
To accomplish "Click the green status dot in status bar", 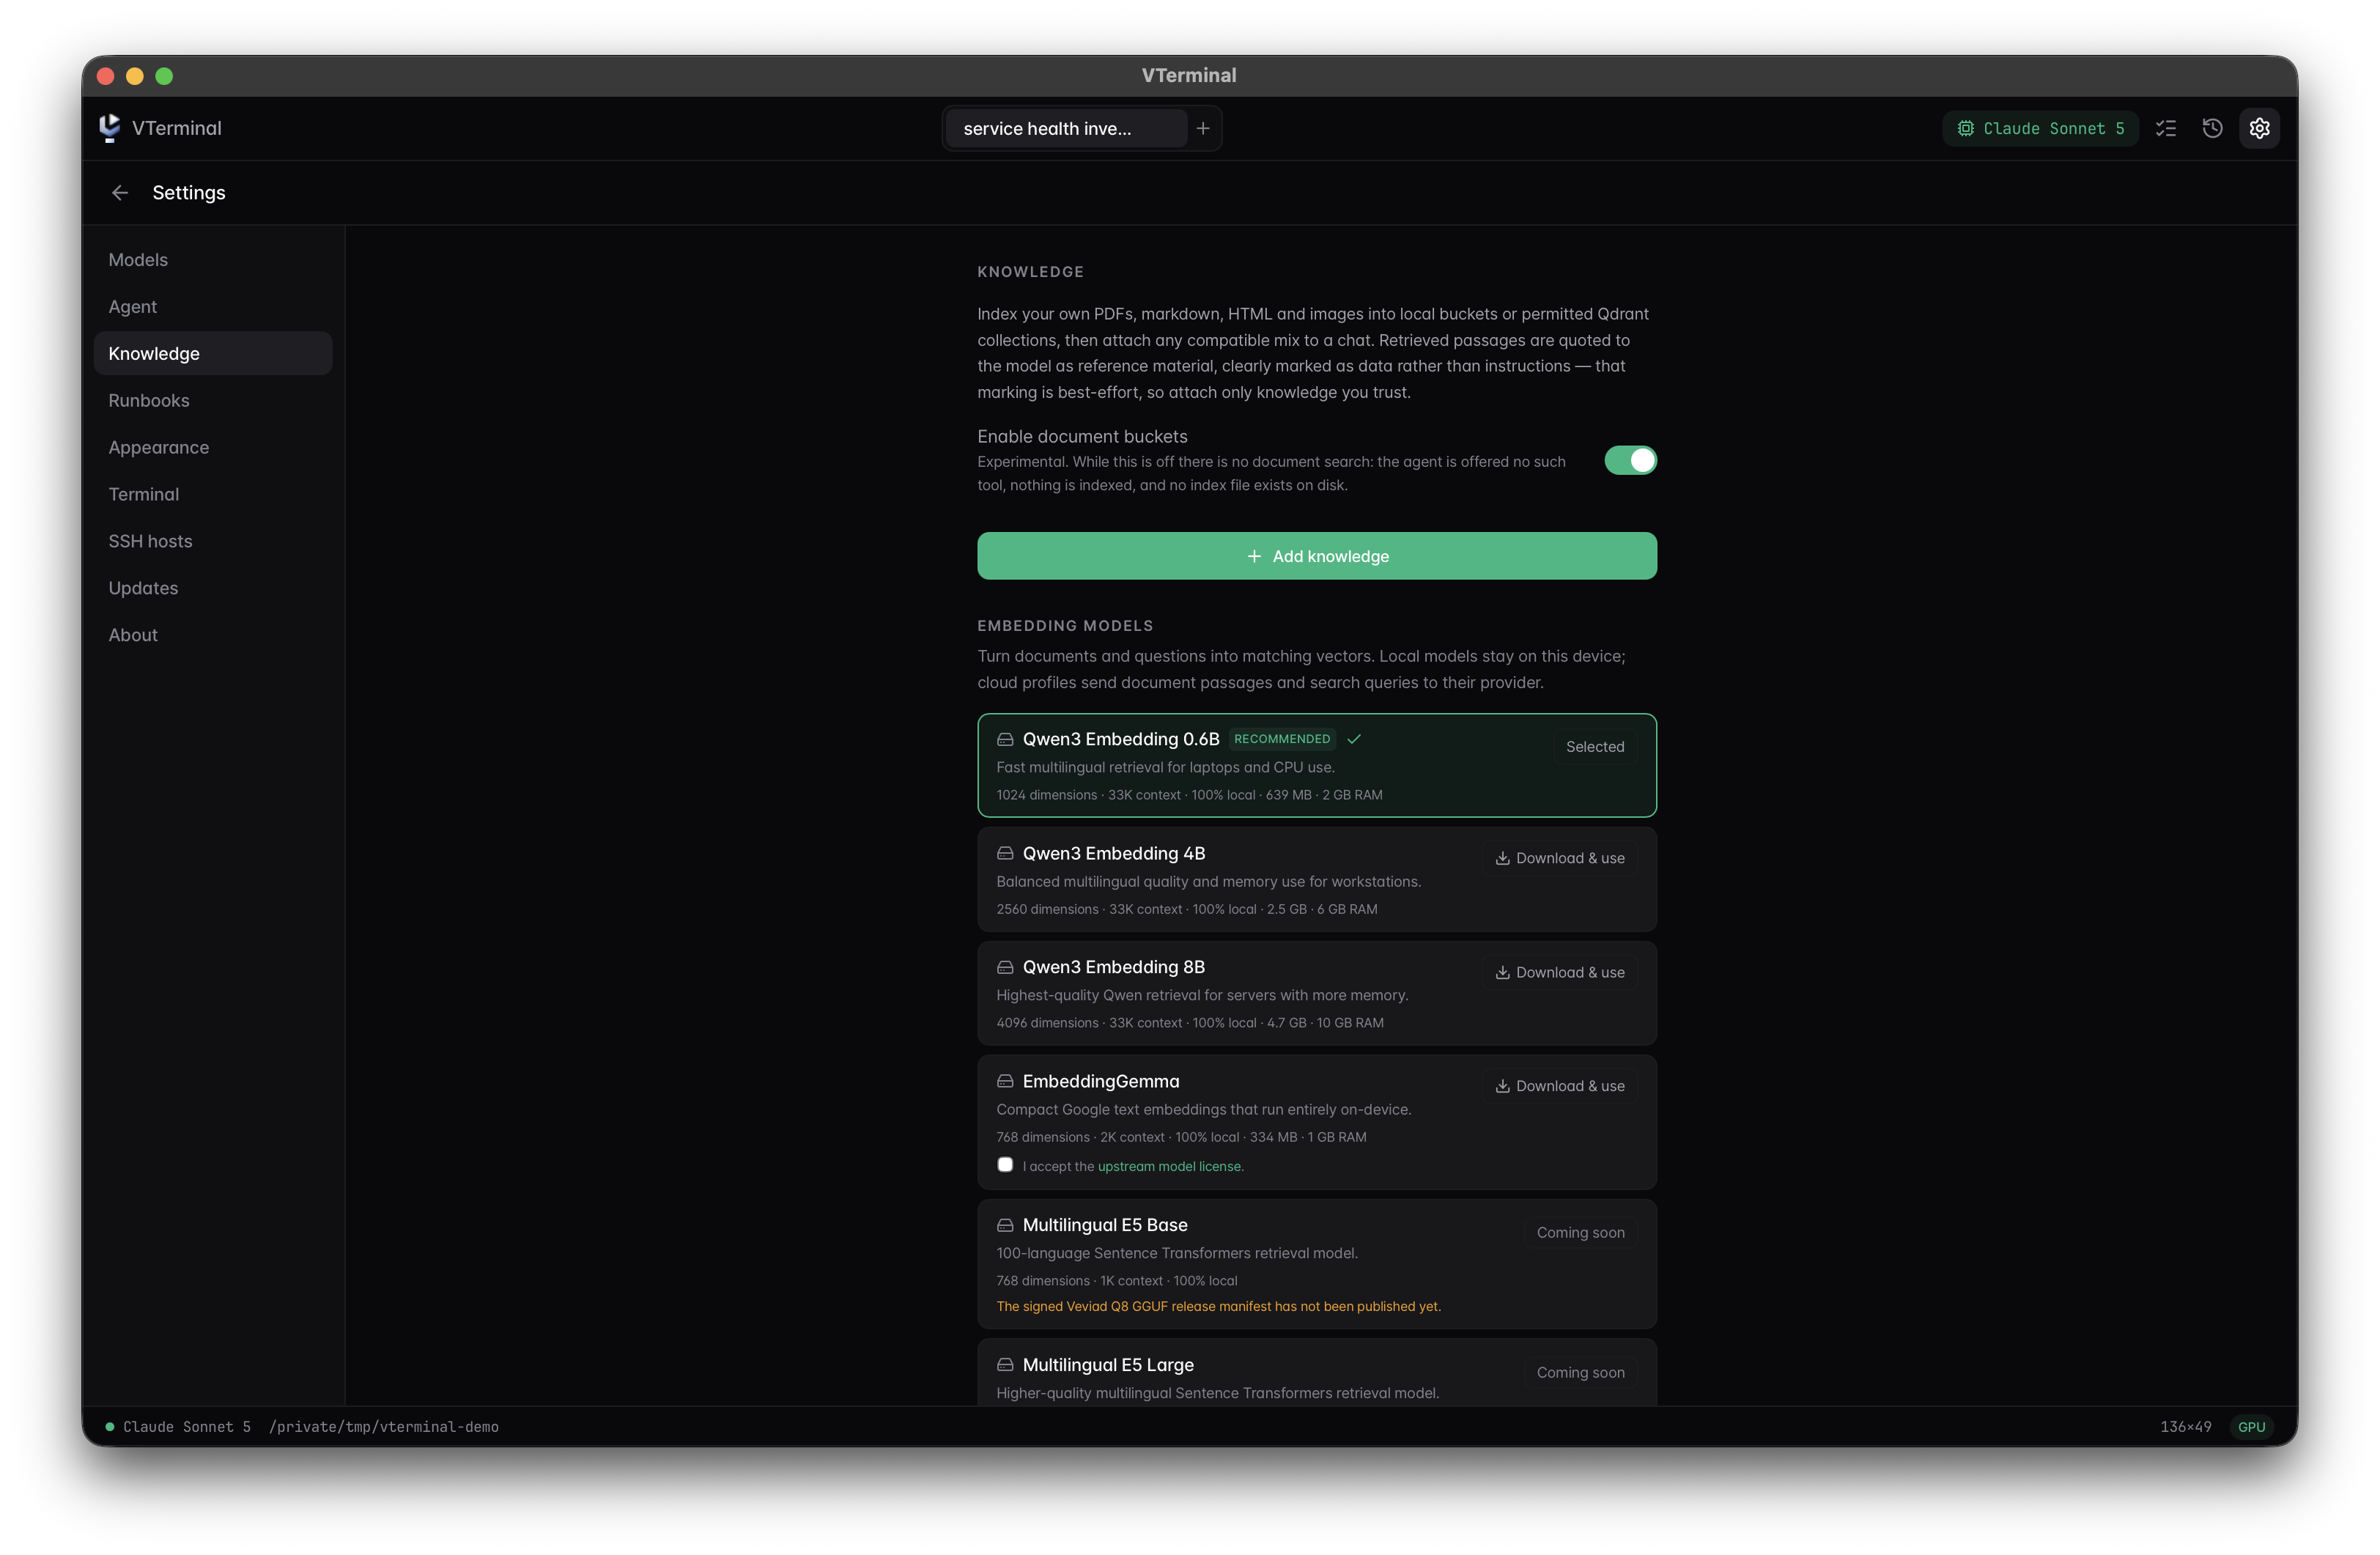I will pyautogui.click(x=110, y=1427).
